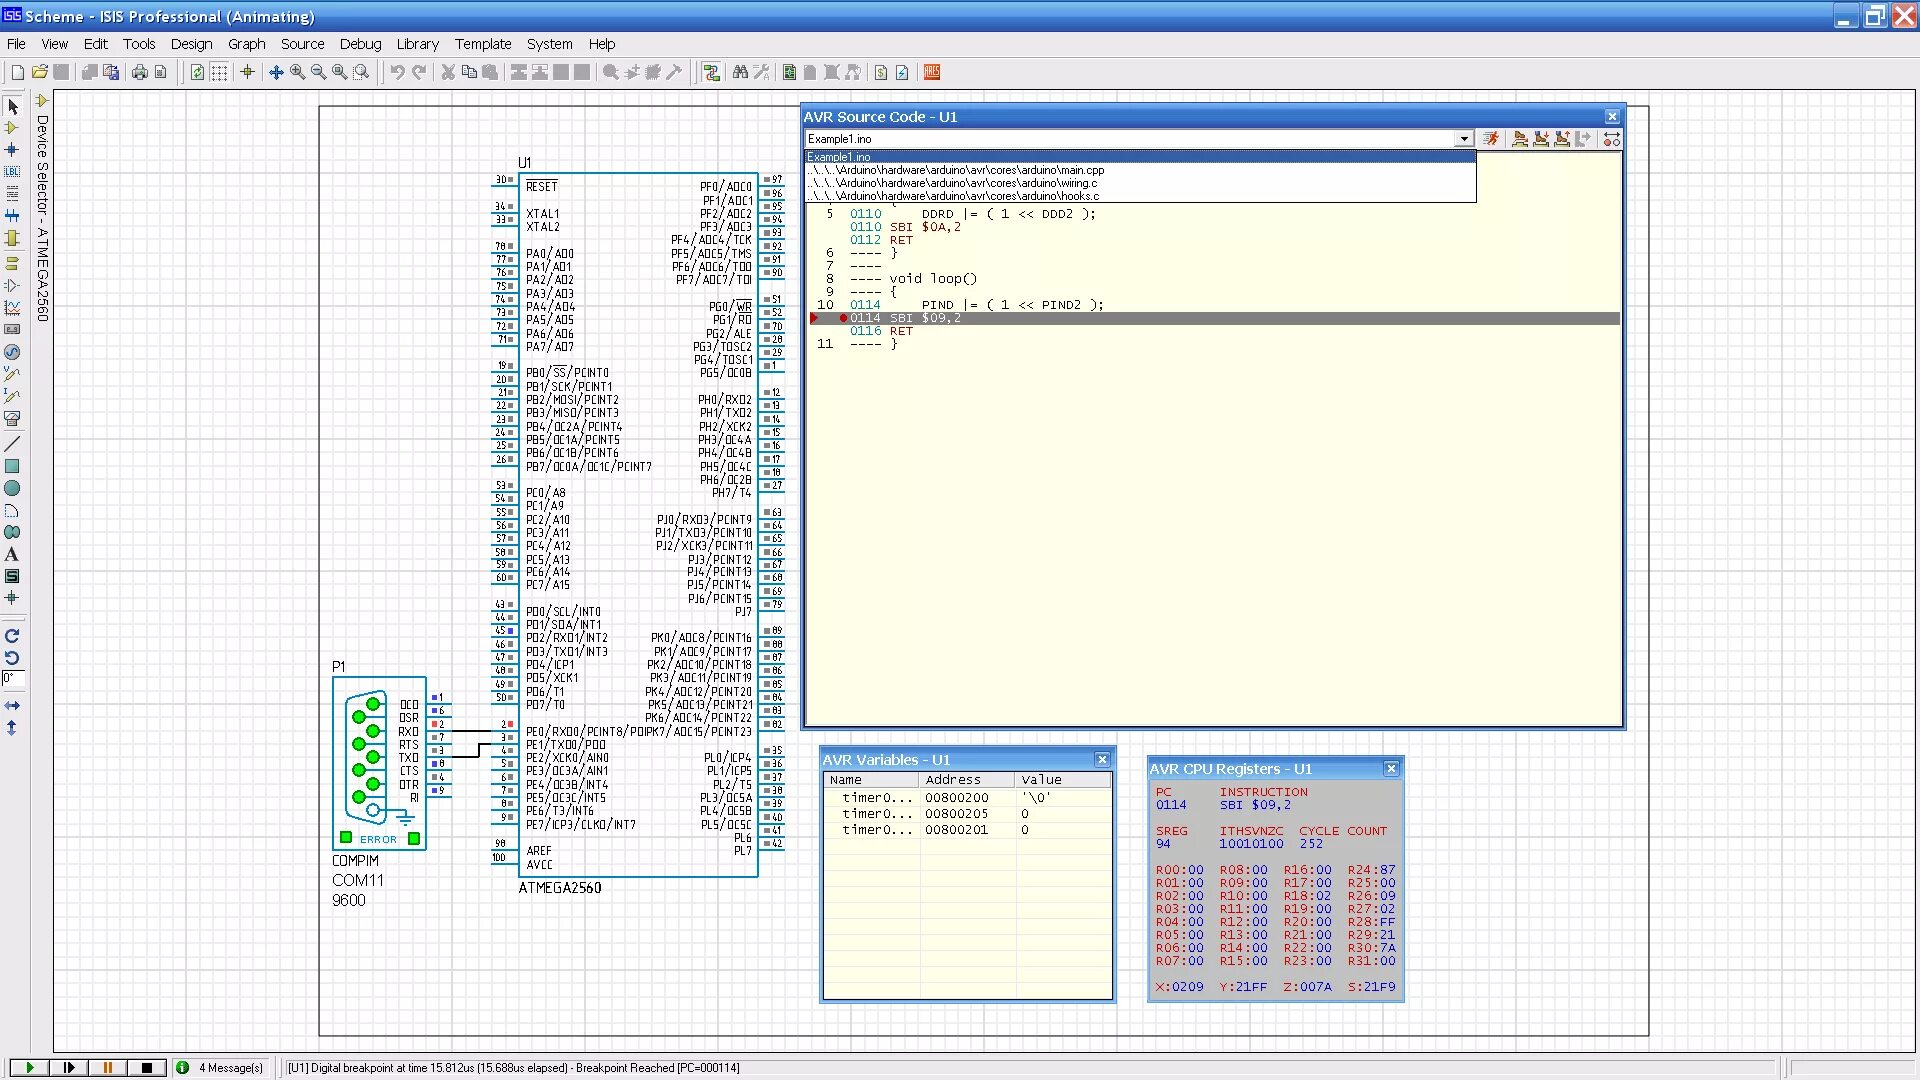
Task: Click the Stop simulation button
Action: (147, 1068)
